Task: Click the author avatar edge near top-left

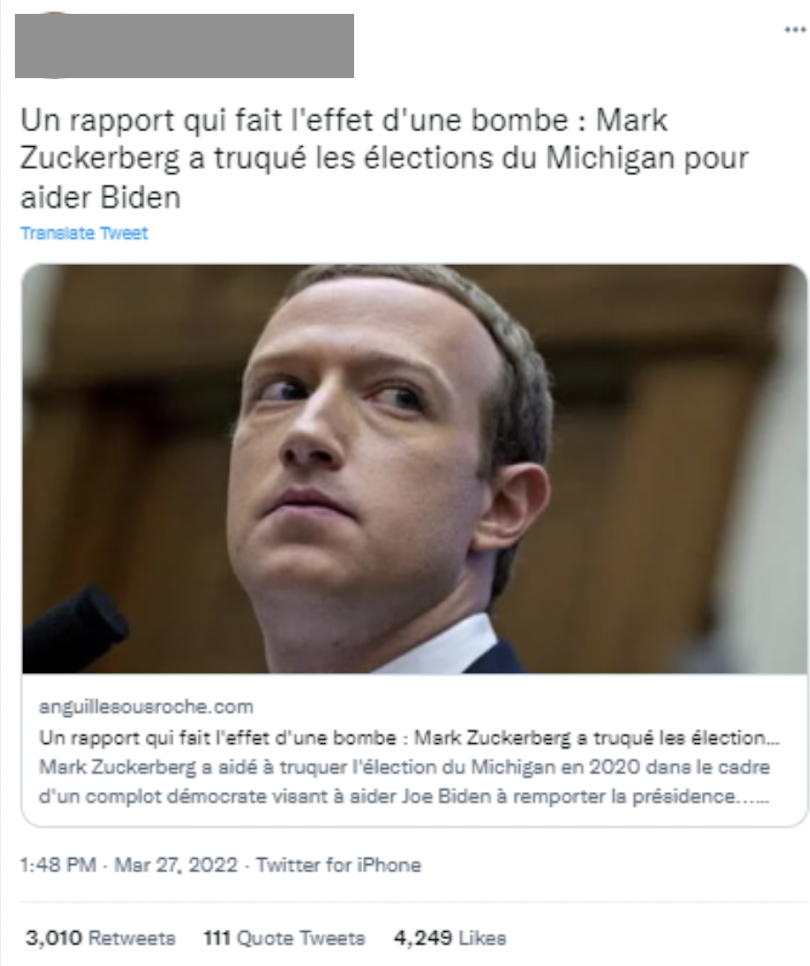Action: [54, 13]
